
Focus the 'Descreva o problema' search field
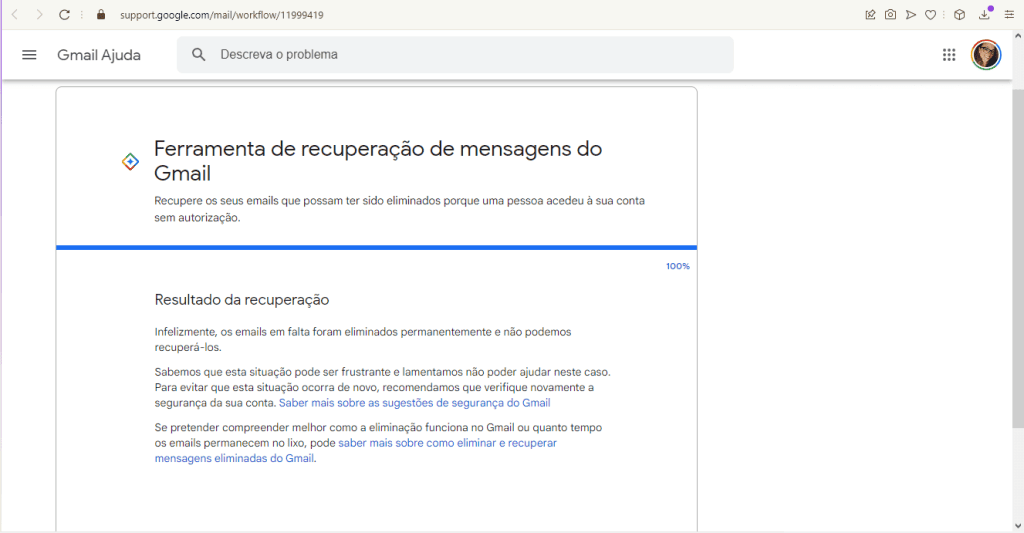coord(455,55)
